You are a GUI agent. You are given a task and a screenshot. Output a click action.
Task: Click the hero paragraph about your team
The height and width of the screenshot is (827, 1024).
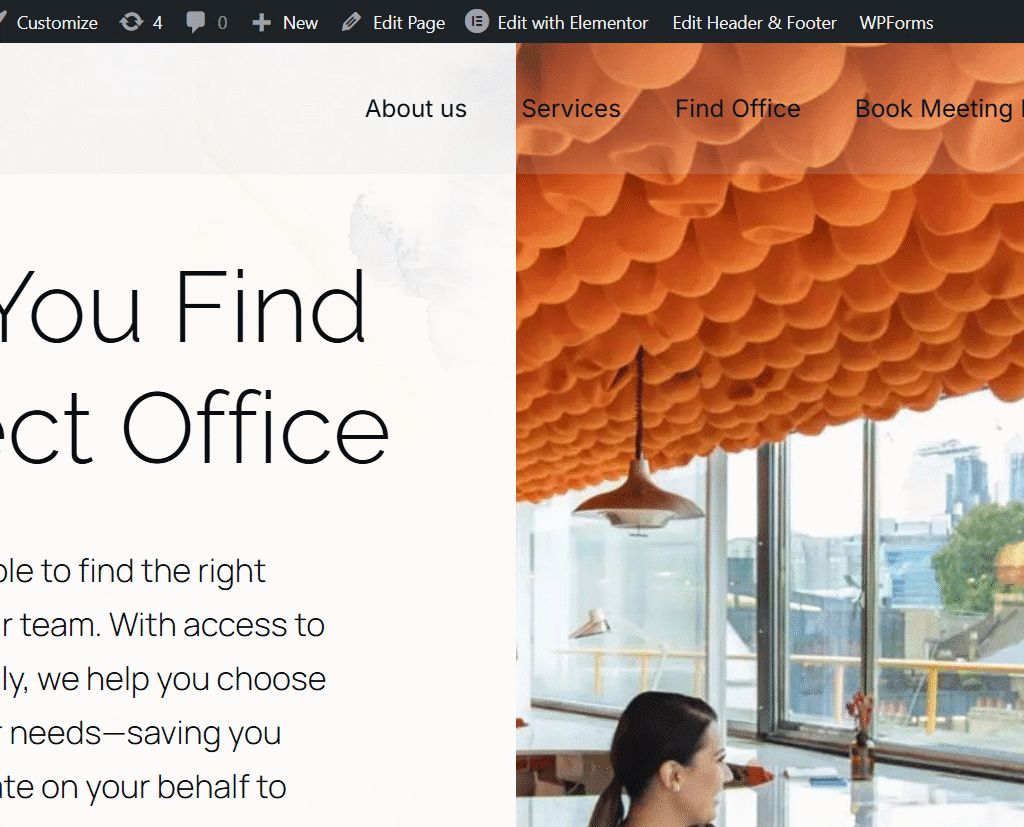click(x=163, y=679)
